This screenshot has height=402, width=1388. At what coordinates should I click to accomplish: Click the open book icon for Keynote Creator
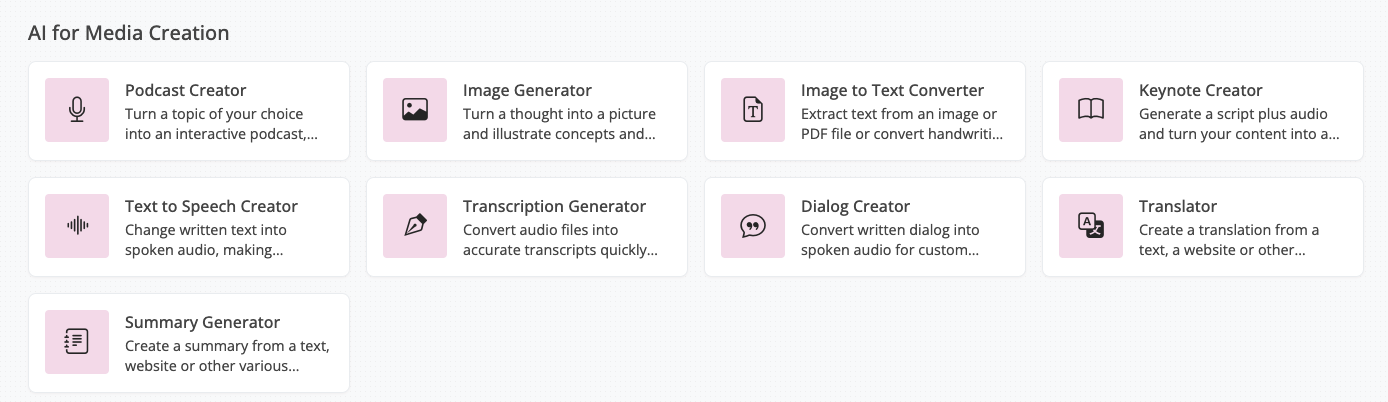[x=1091, y=110]
